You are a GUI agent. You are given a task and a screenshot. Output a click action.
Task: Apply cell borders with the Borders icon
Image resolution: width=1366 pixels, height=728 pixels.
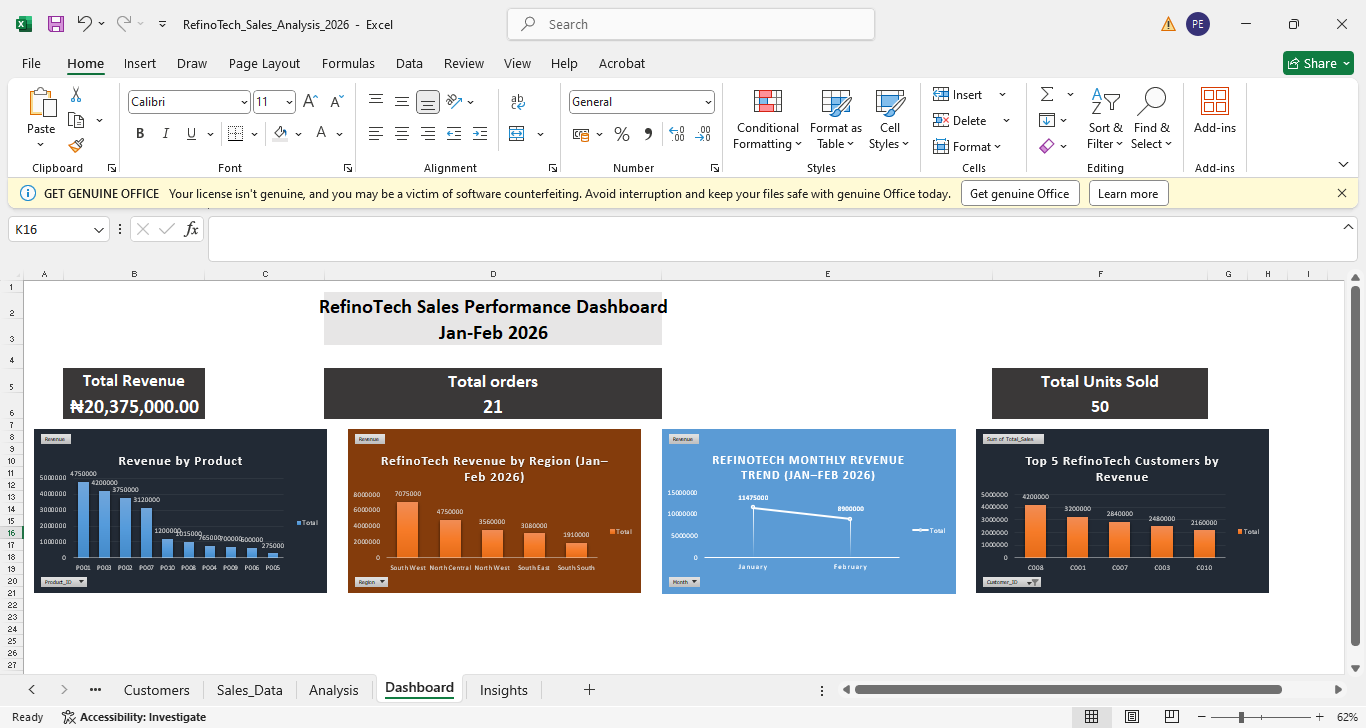(x=235, y=133)
